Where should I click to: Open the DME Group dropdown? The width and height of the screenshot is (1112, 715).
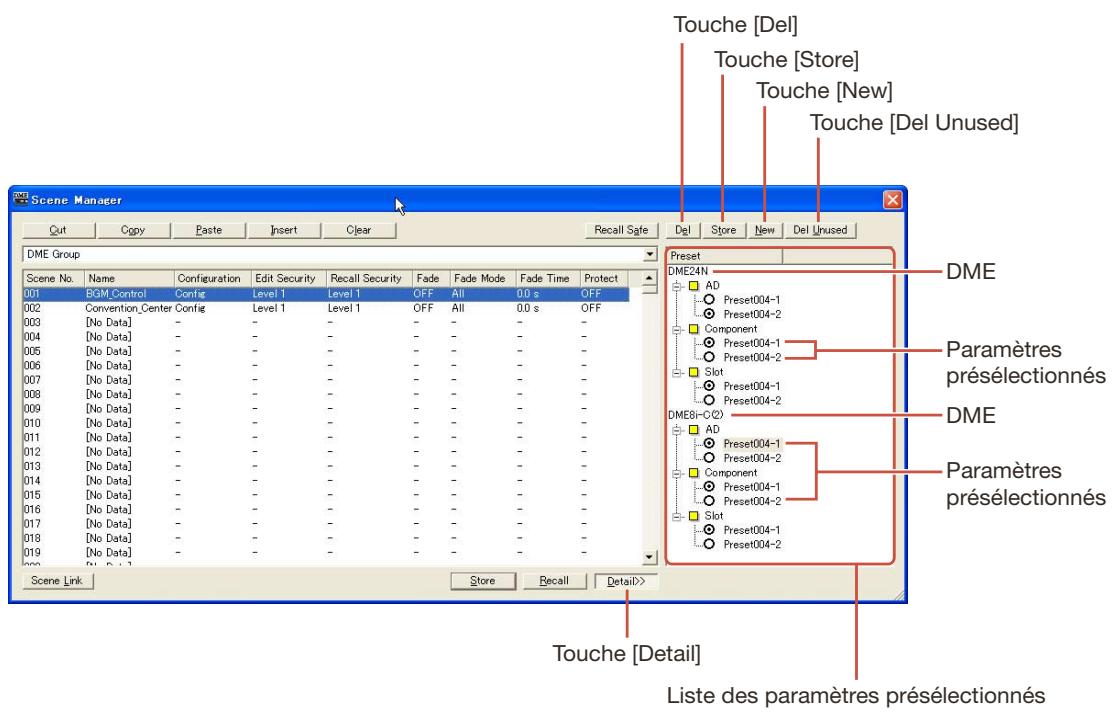[650, 254]
